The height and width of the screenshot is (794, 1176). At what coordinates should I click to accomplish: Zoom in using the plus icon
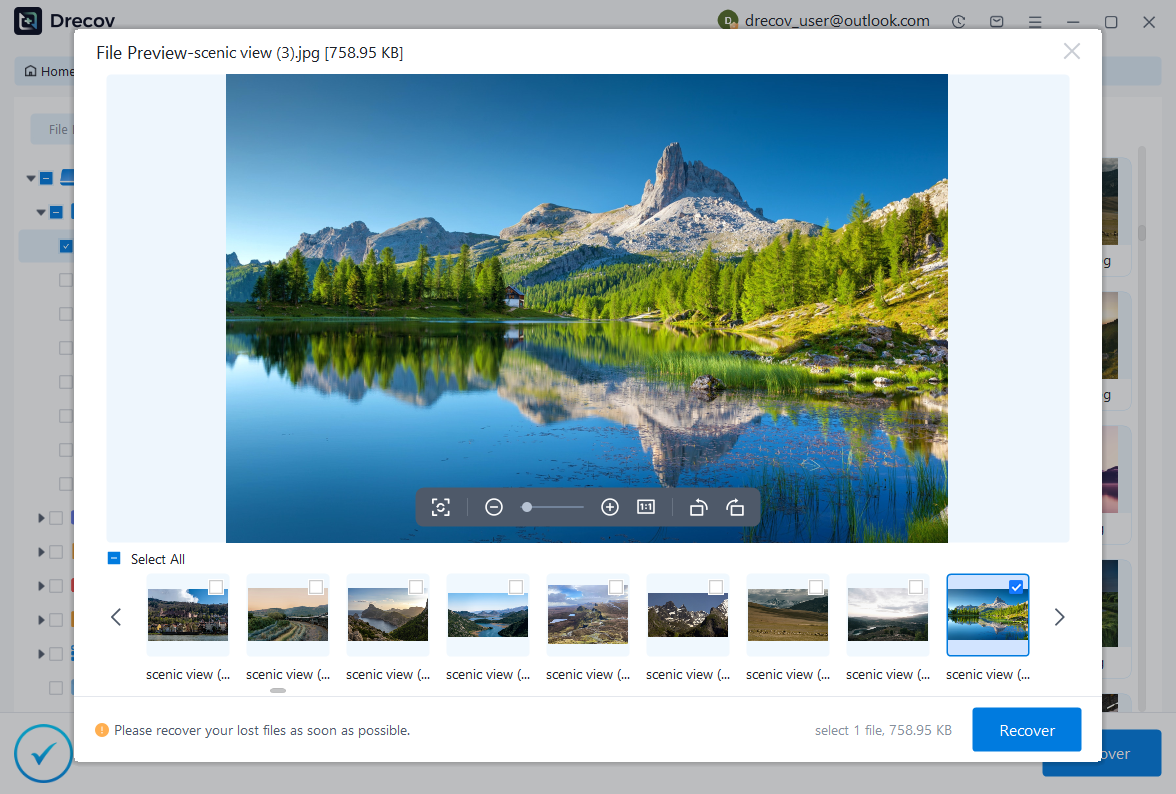coord(610,507)
